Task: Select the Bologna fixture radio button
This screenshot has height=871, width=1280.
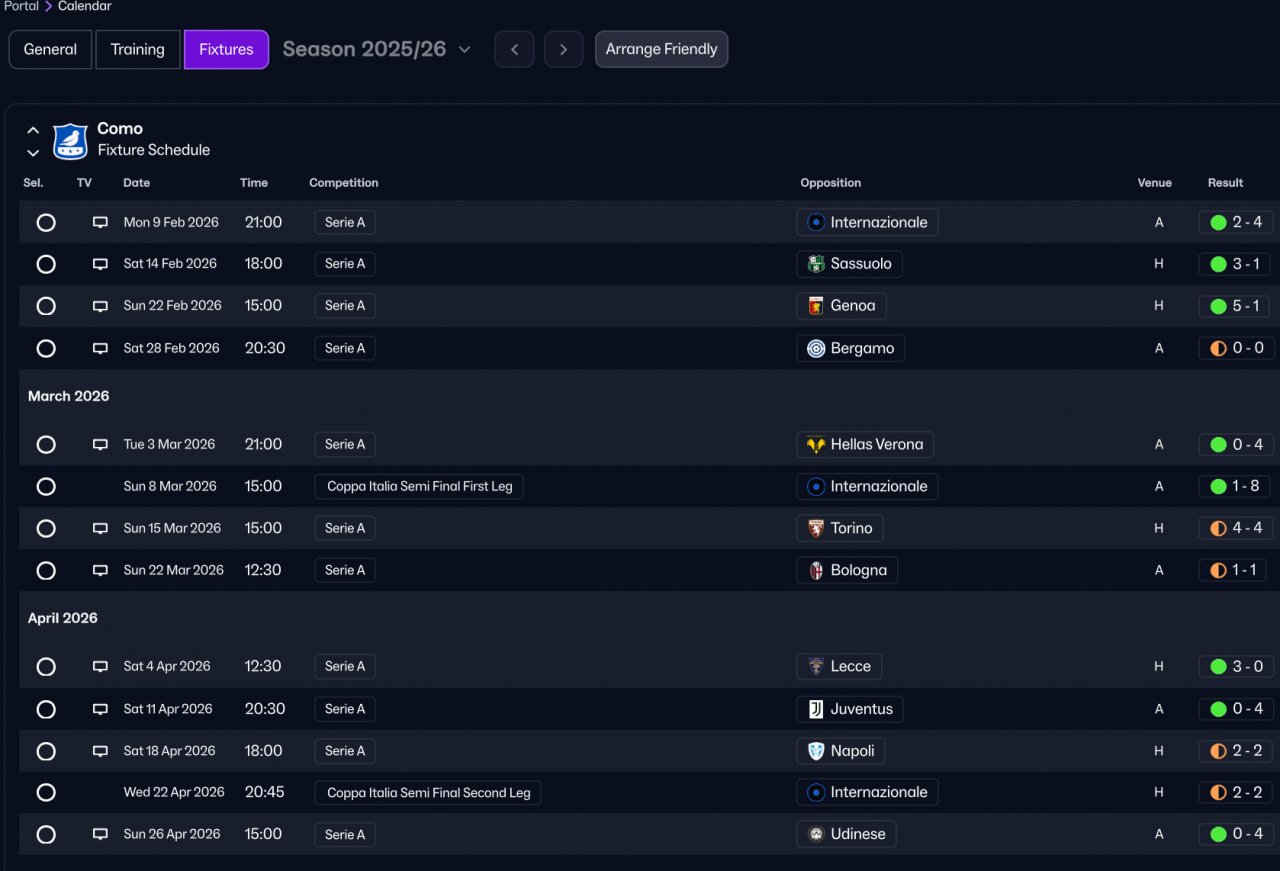Action: 46,571
